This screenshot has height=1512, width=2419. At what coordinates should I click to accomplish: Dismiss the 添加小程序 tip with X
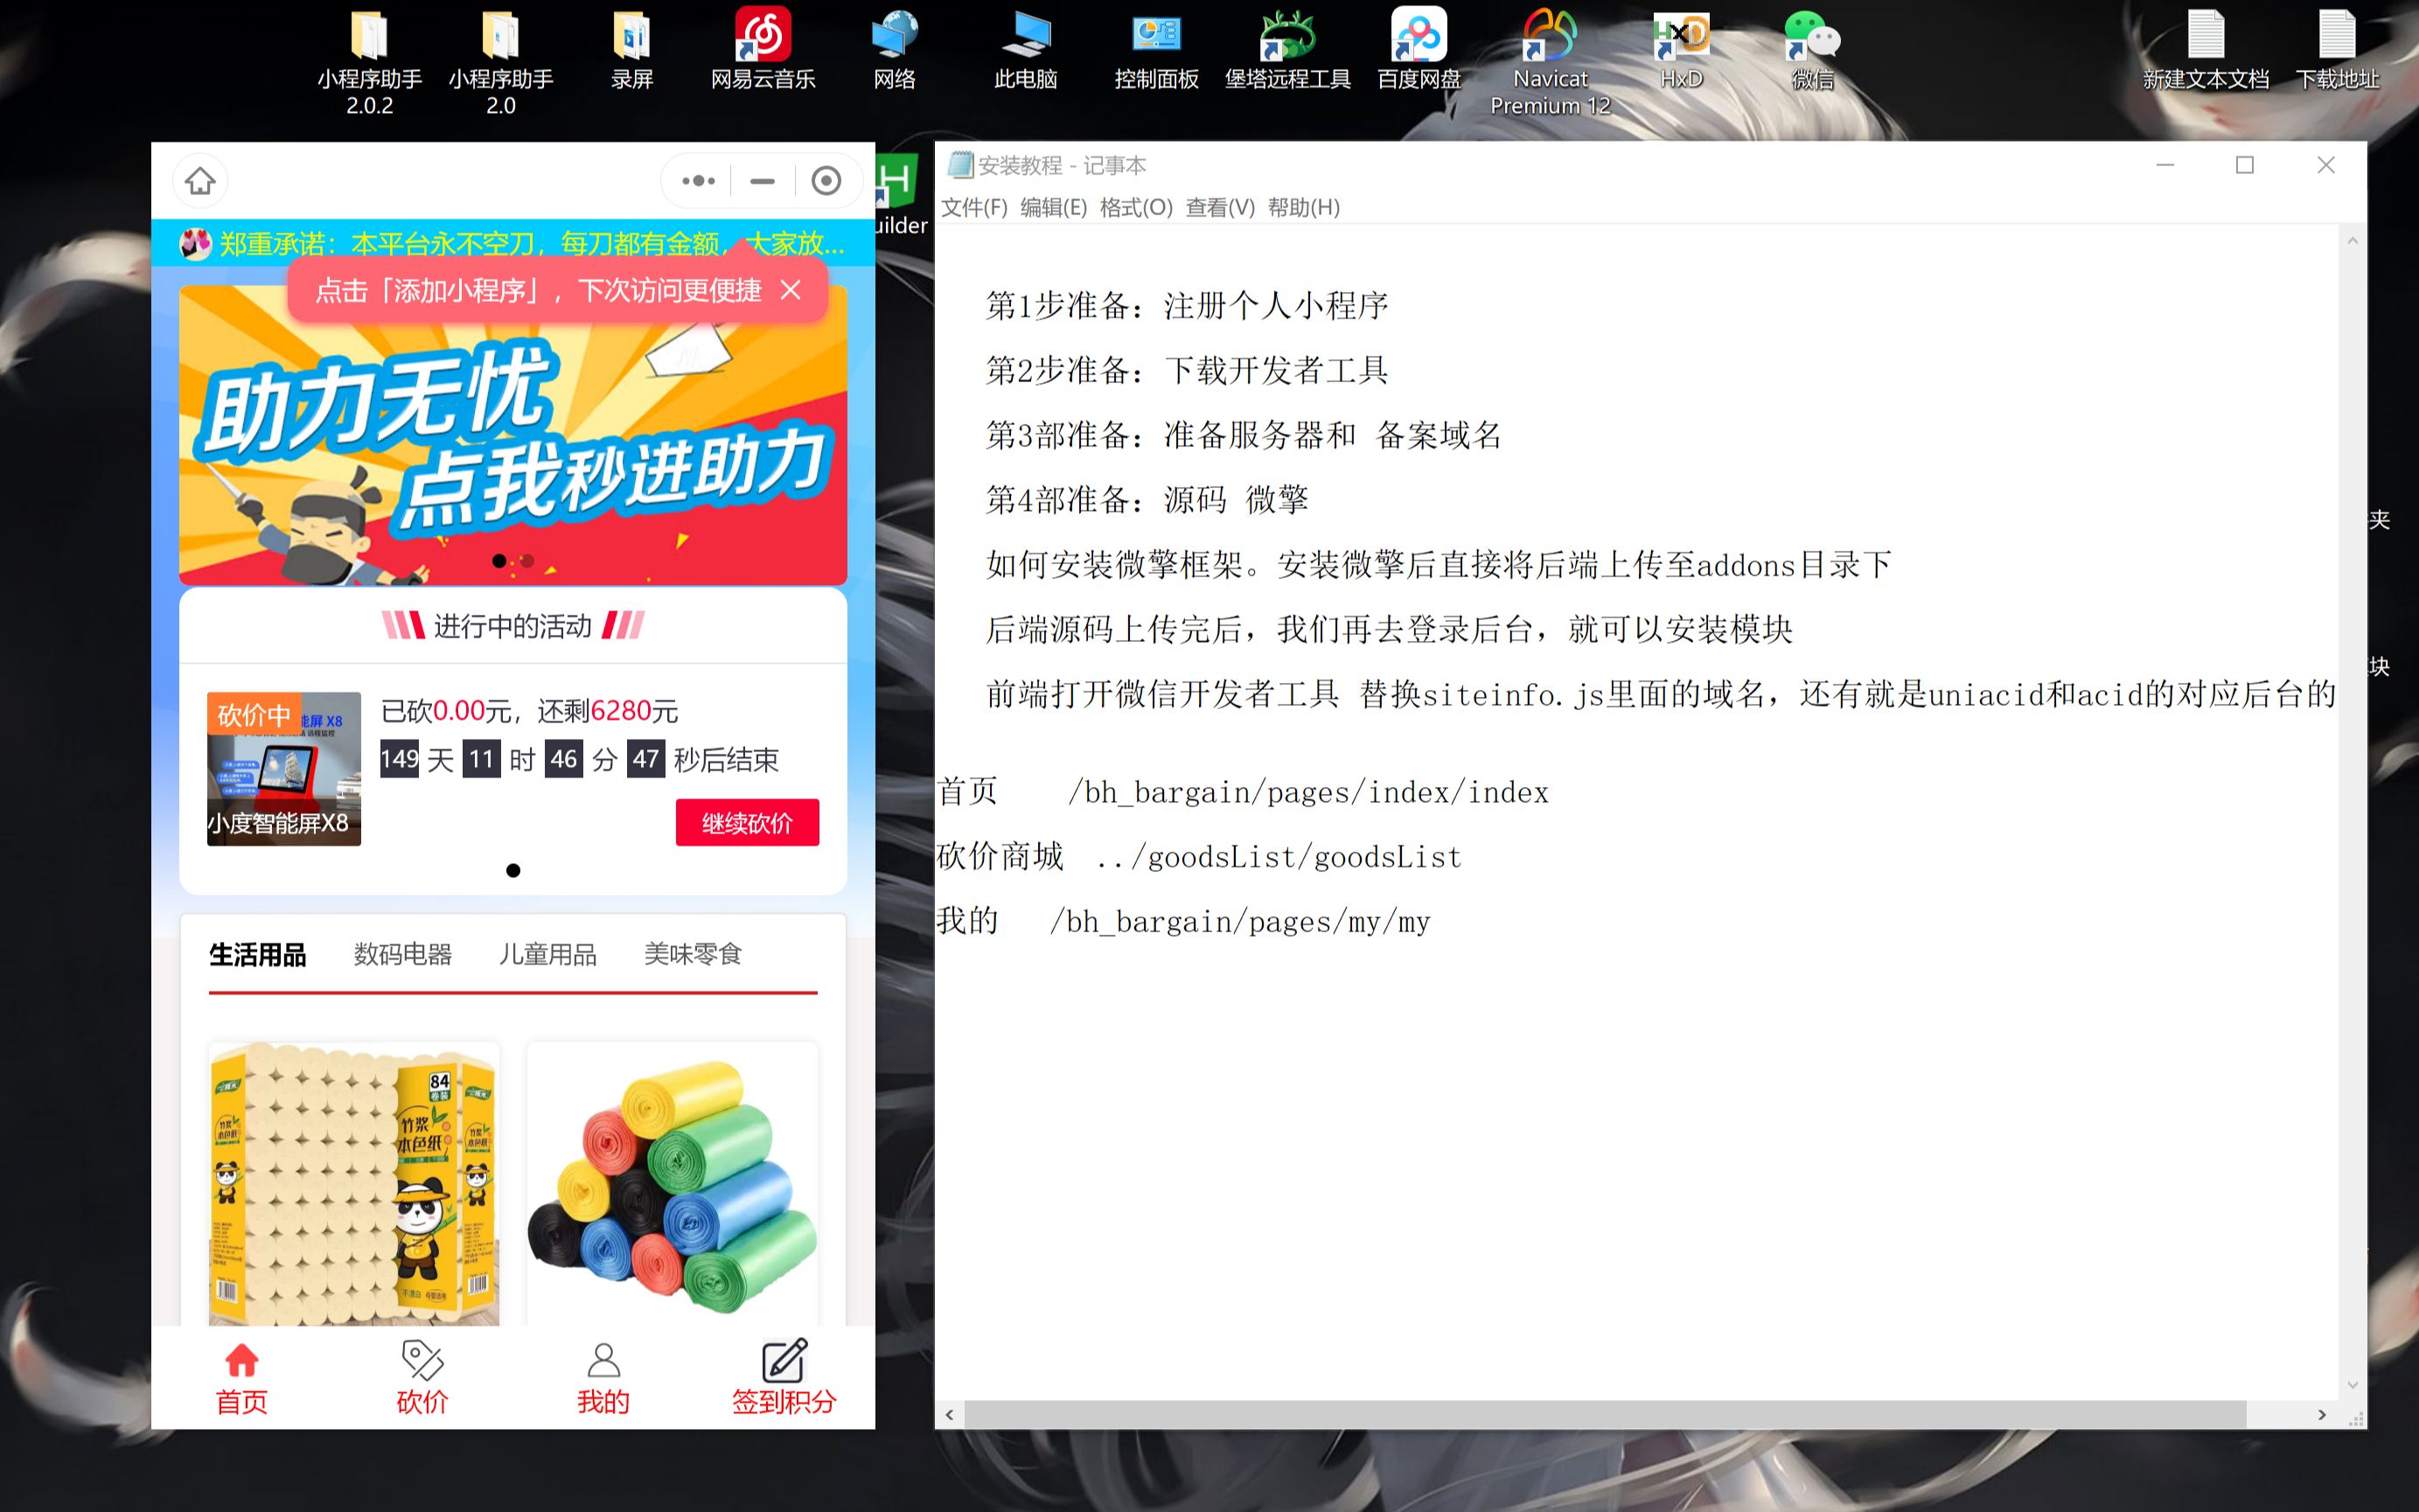tap(791, 290)
